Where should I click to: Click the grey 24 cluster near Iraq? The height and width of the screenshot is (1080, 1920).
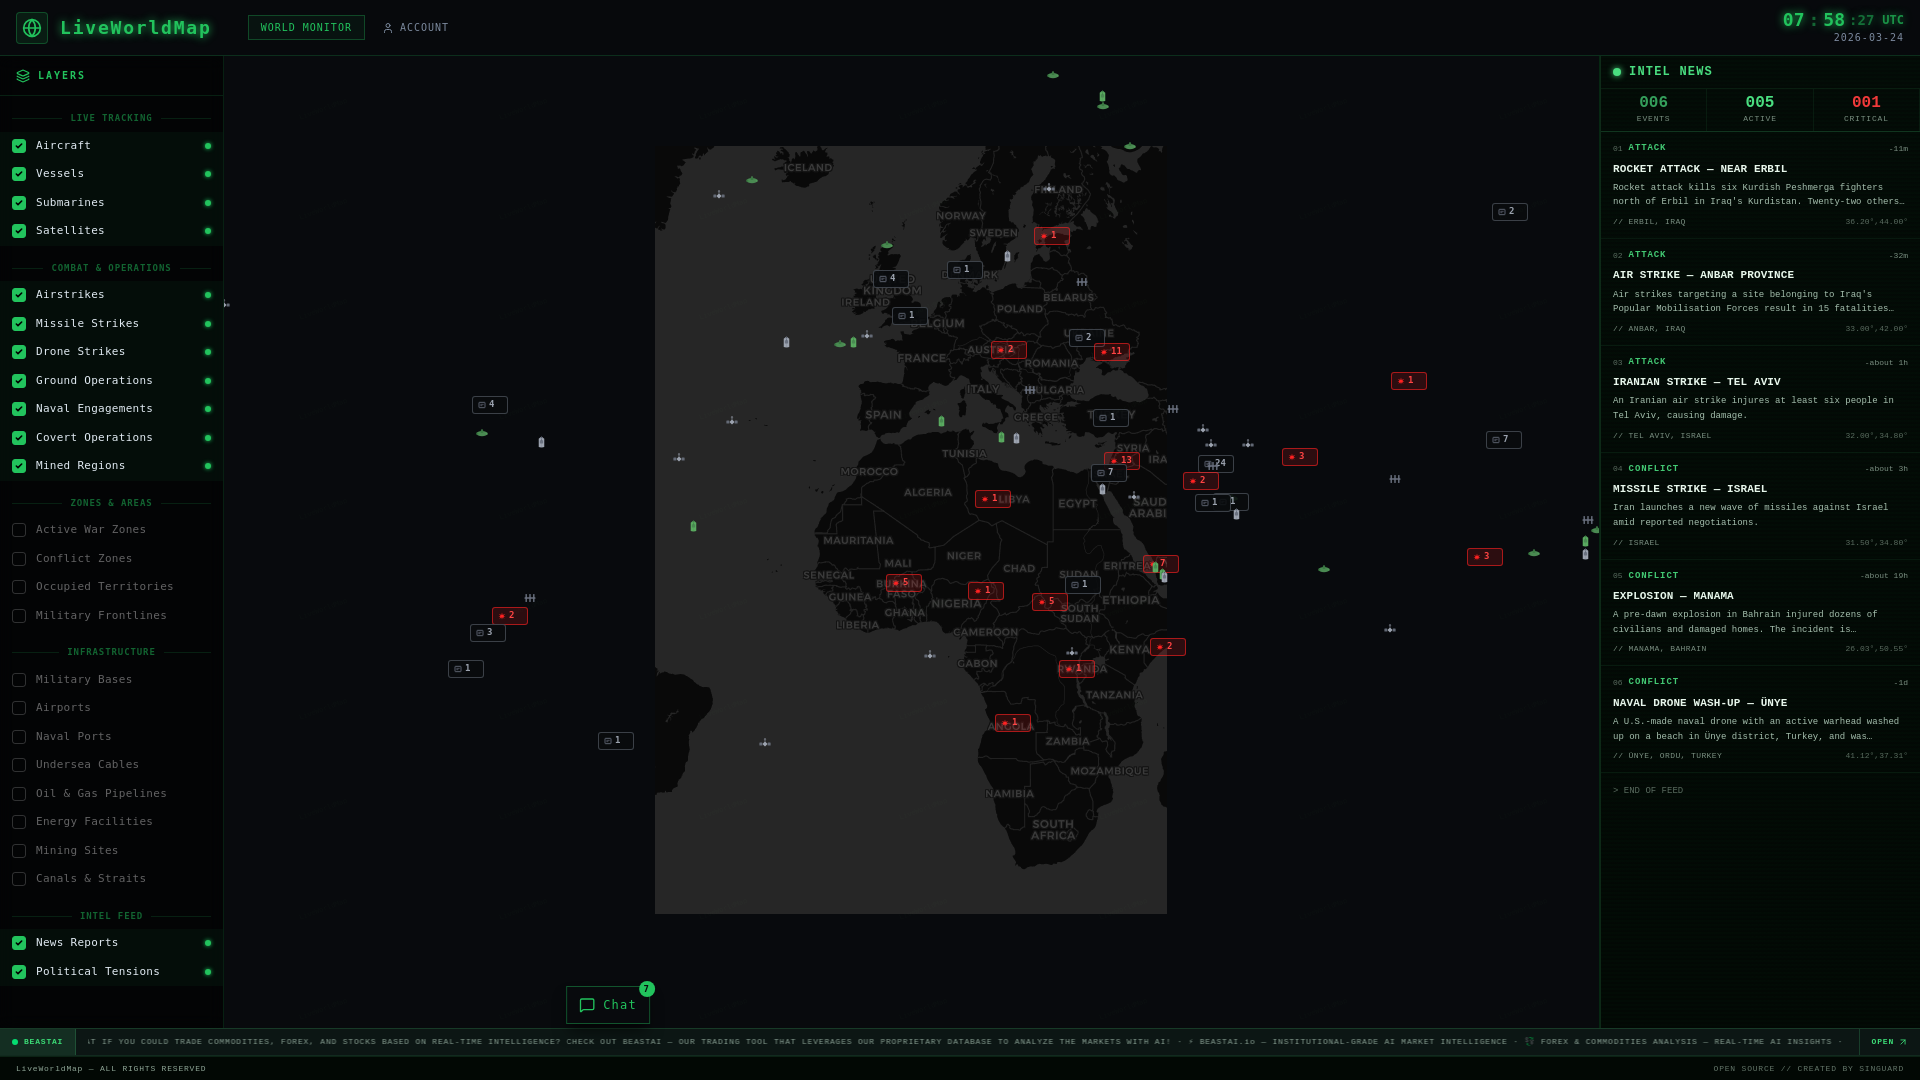(1216, 464)
